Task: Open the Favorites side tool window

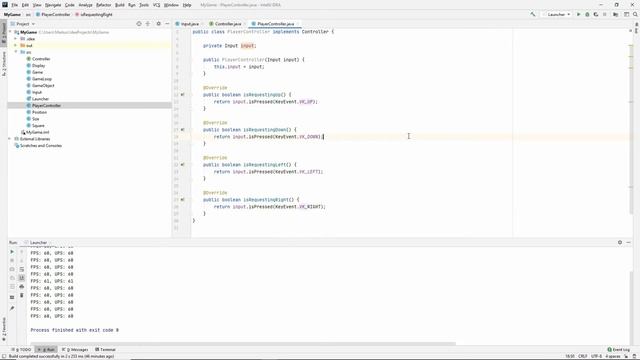Action: tap(4, 329)
